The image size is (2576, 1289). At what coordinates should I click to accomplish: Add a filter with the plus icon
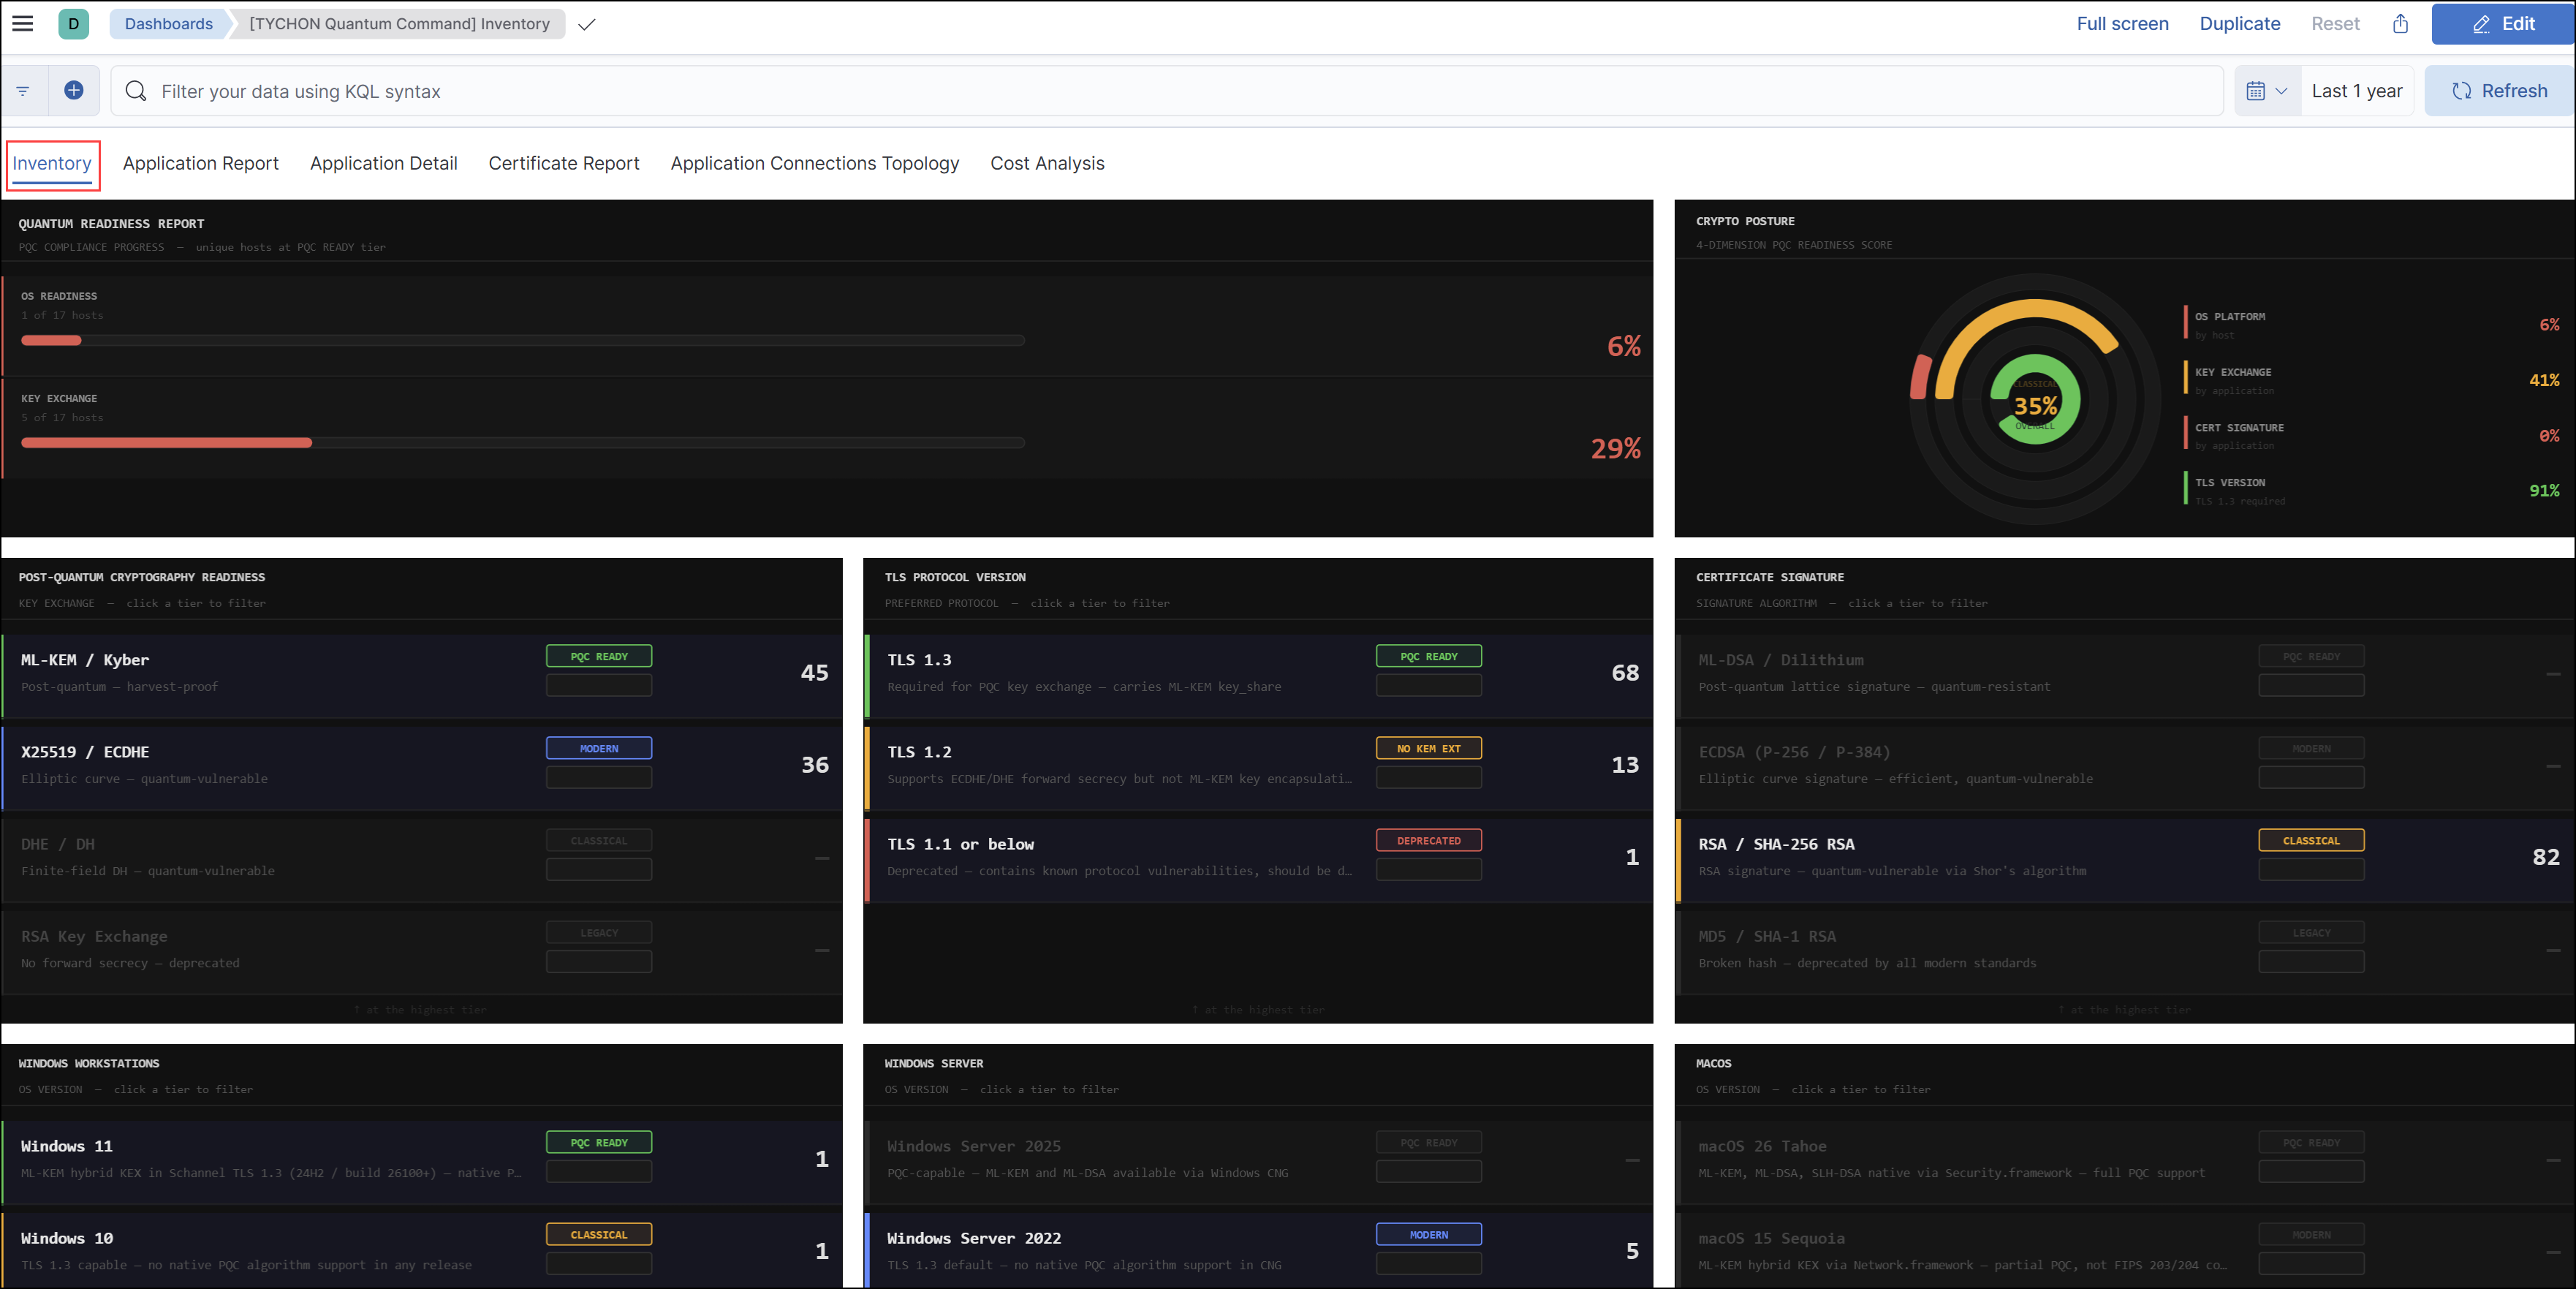point(74,91)
